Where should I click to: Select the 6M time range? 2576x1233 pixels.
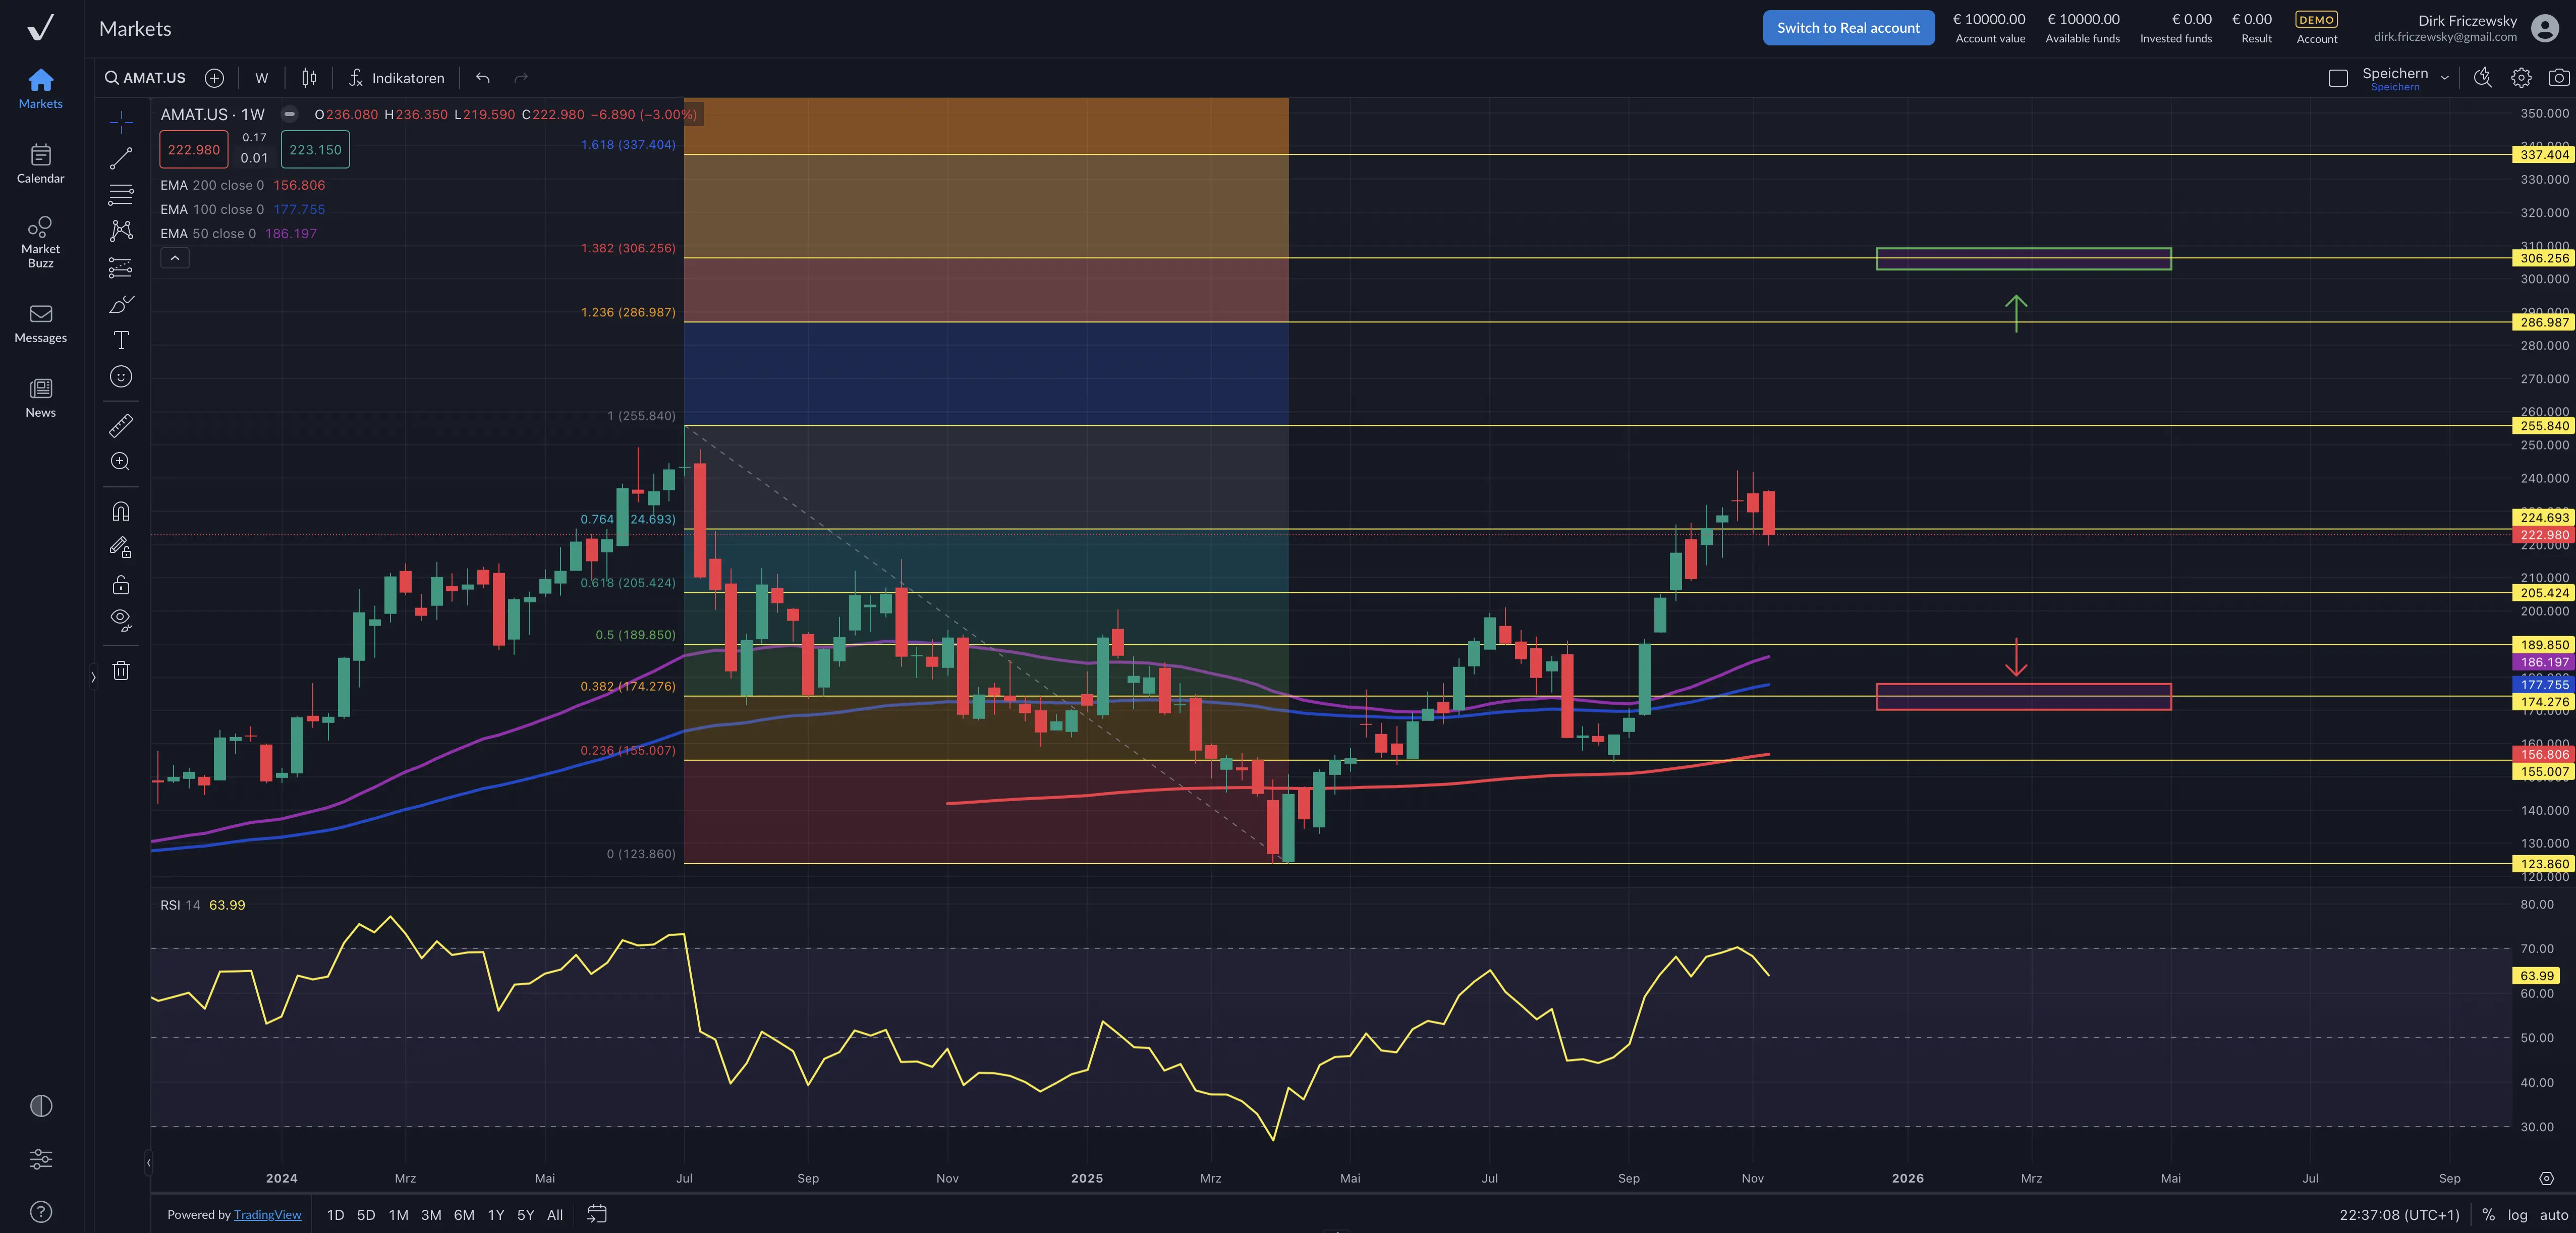pyautogui.click(x=464, y=1215)
